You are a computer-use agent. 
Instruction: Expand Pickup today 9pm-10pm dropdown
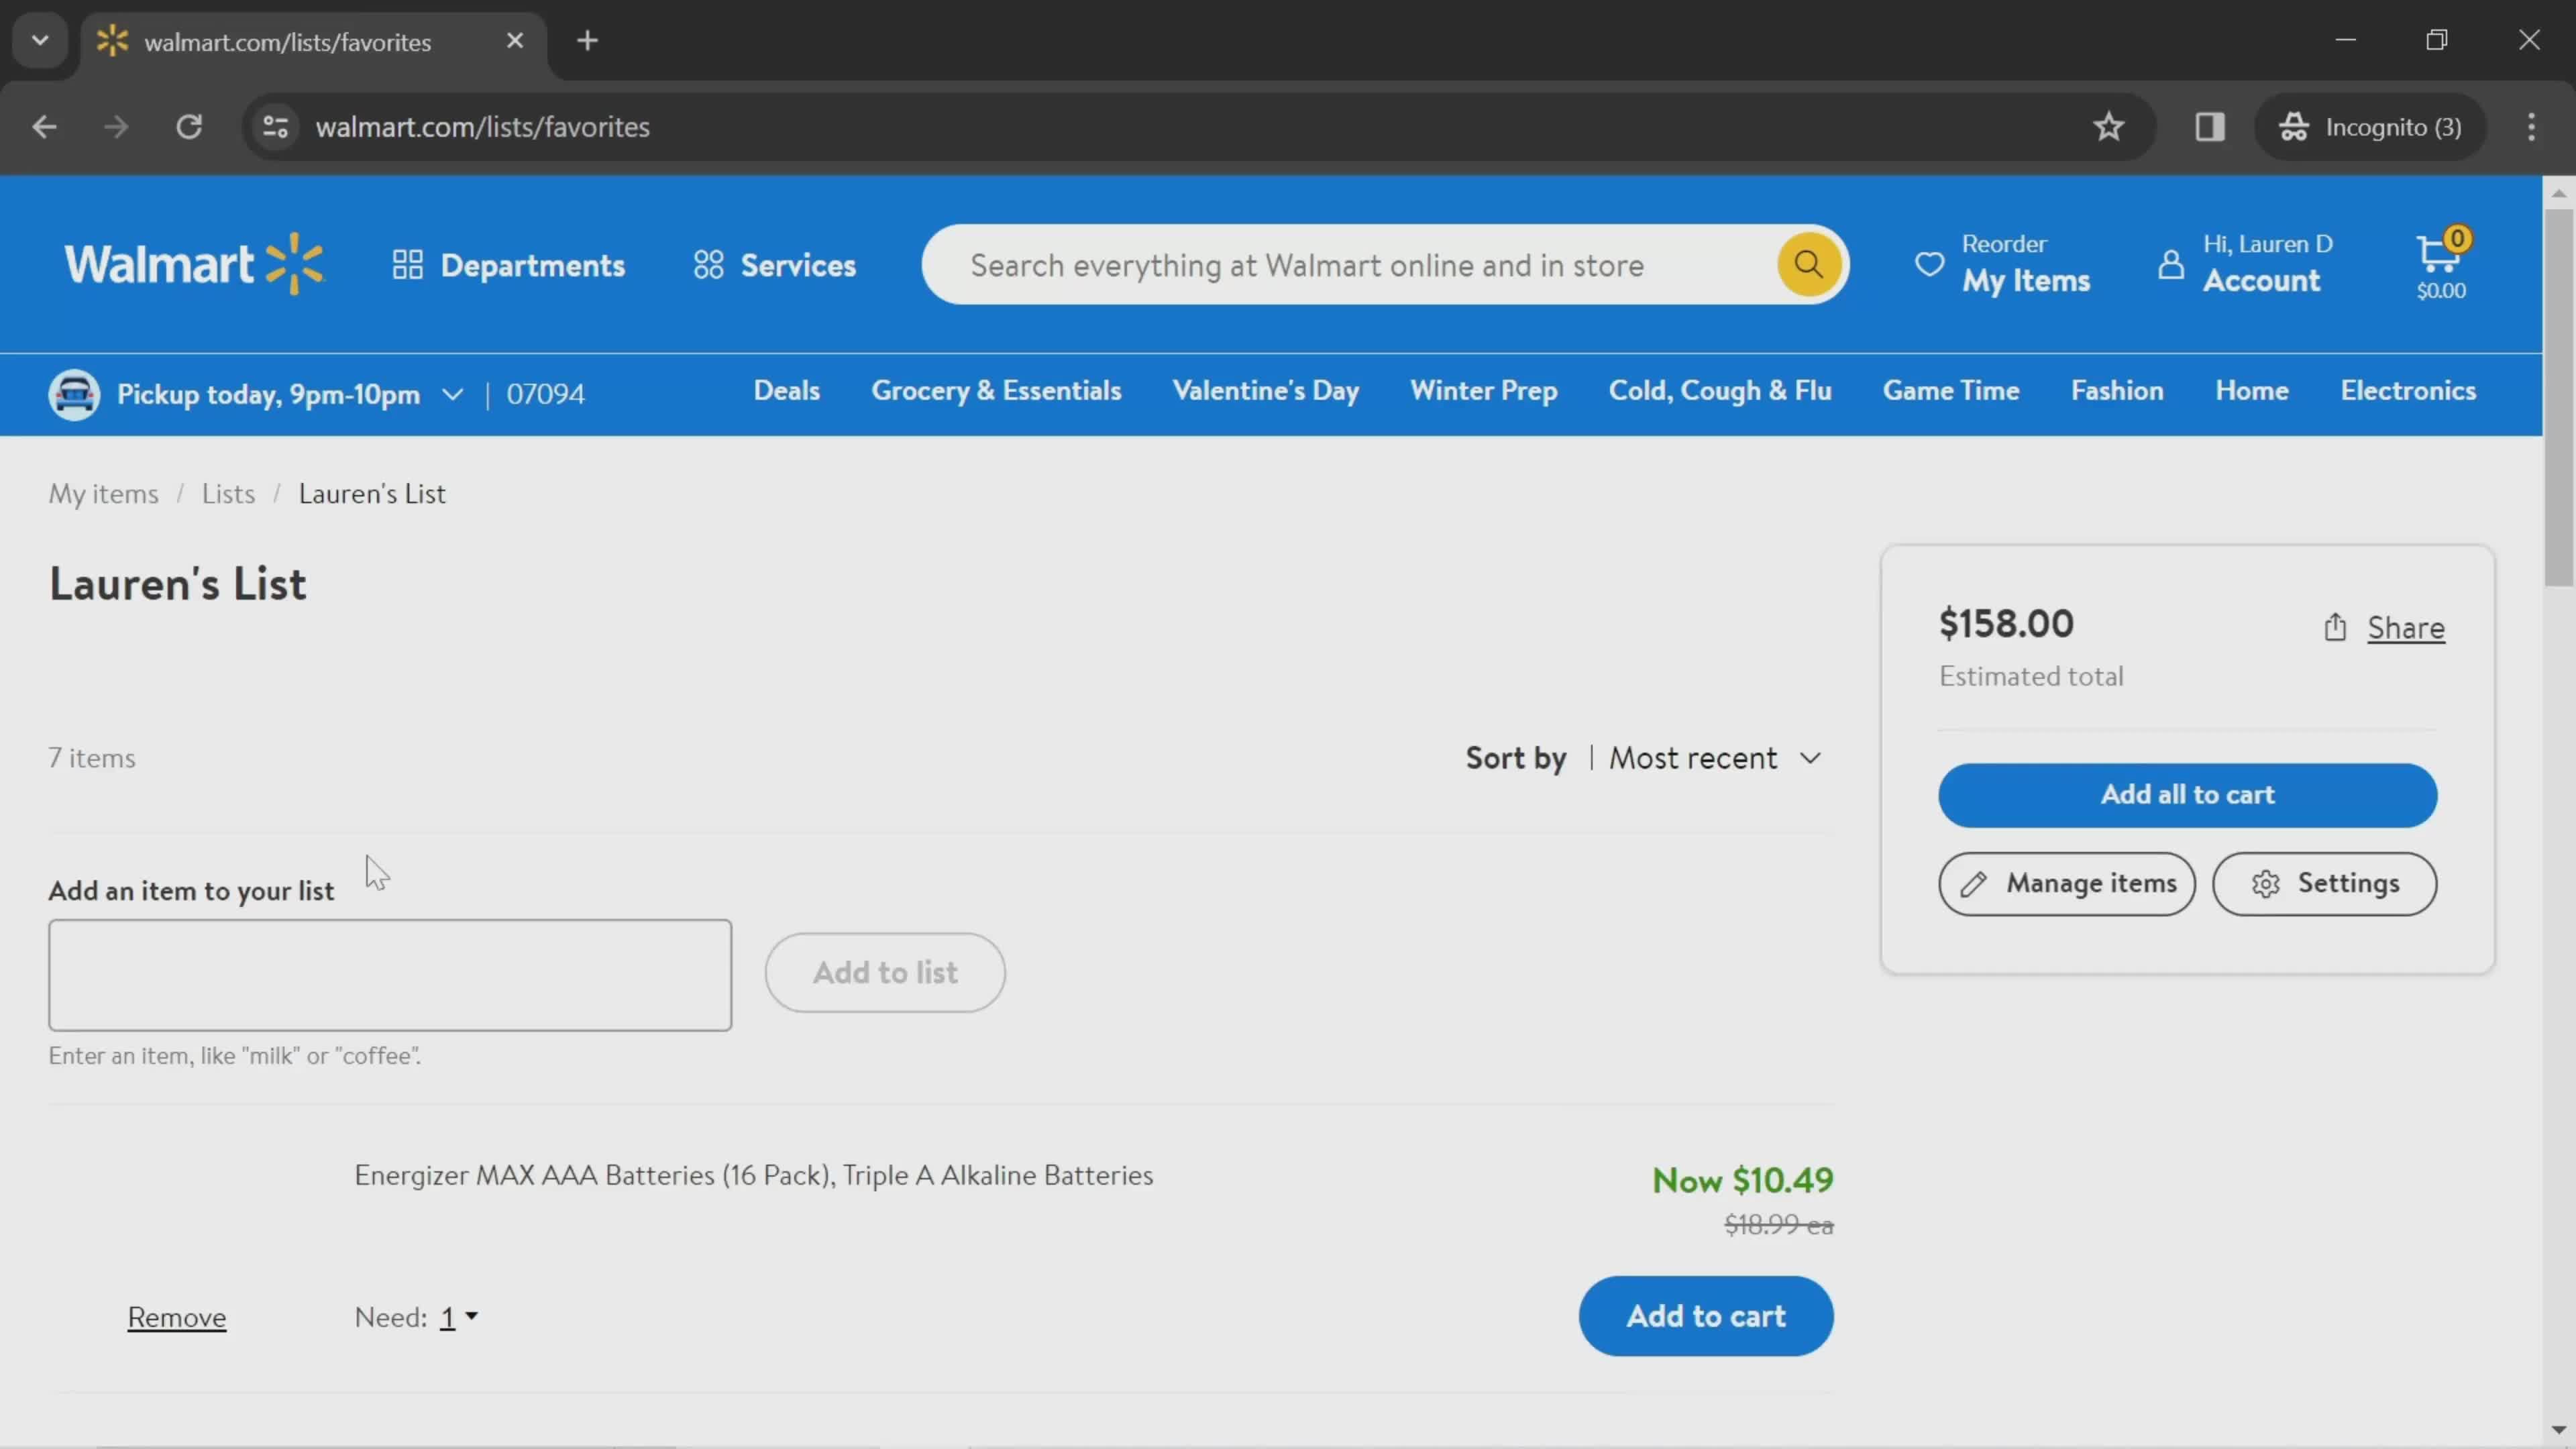(290, 394)
